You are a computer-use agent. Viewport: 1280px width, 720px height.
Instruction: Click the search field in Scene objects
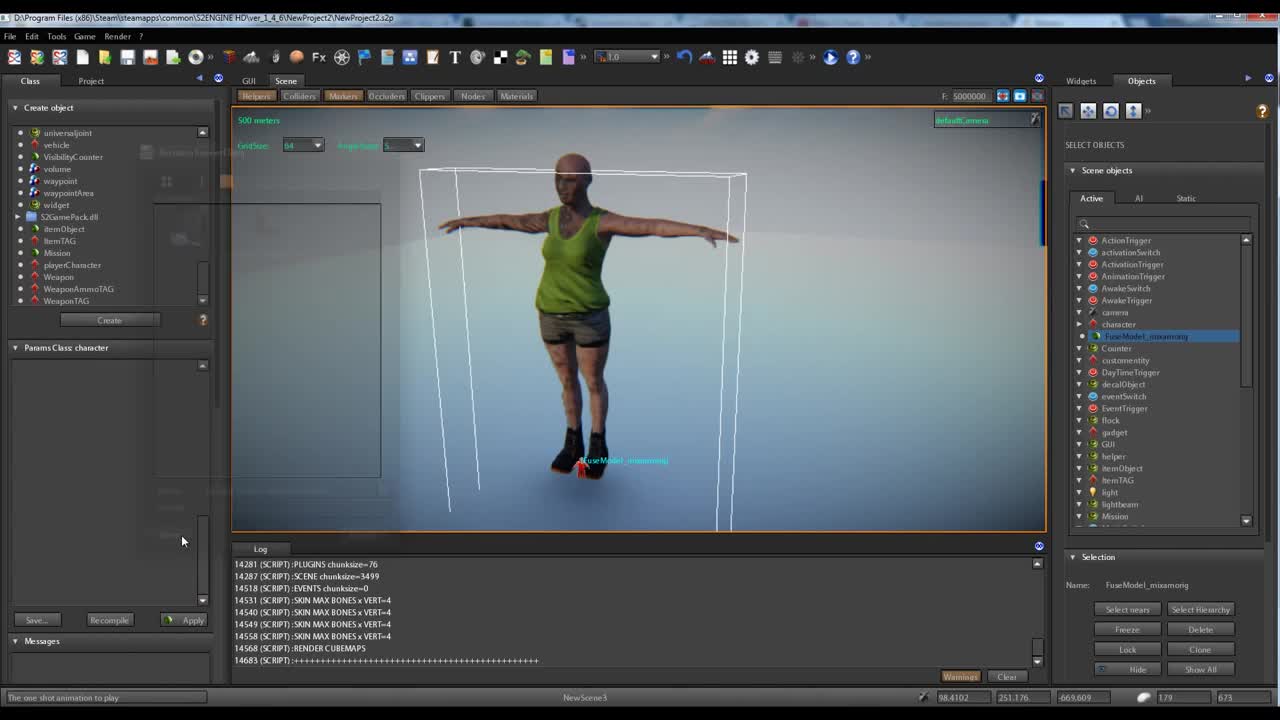click(x=1160, y=221)
